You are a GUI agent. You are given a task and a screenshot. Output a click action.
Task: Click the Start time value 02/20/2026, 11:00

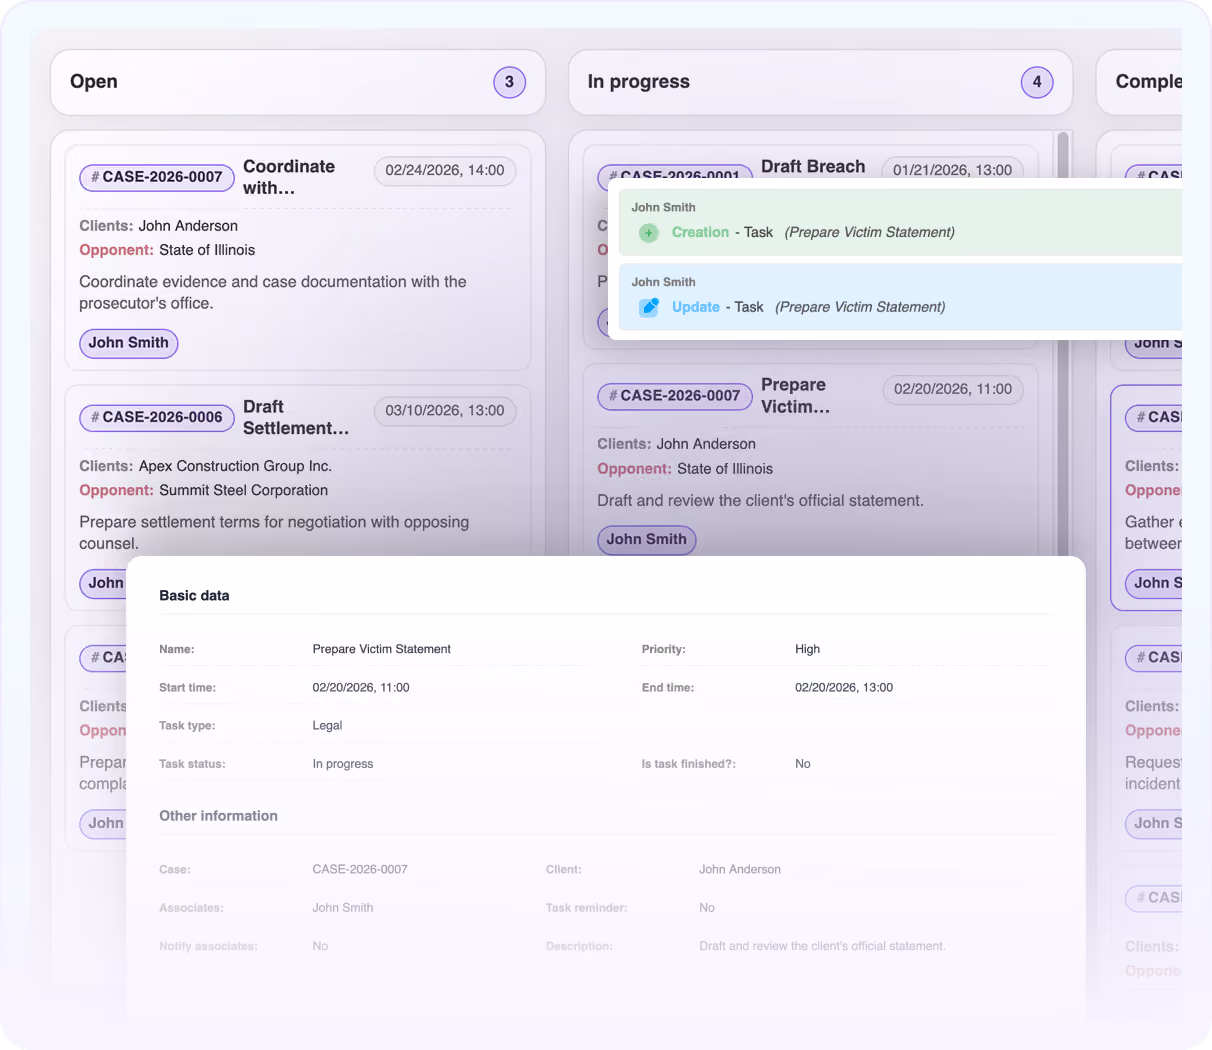pyautogui.click(x=361, y=688)
